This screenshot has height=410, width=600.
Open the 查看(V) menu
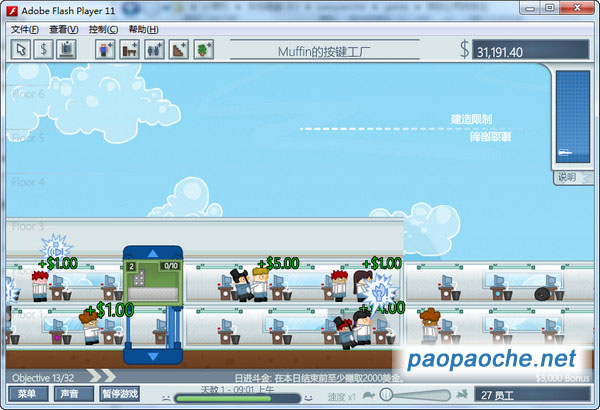[x=64, y=29]
